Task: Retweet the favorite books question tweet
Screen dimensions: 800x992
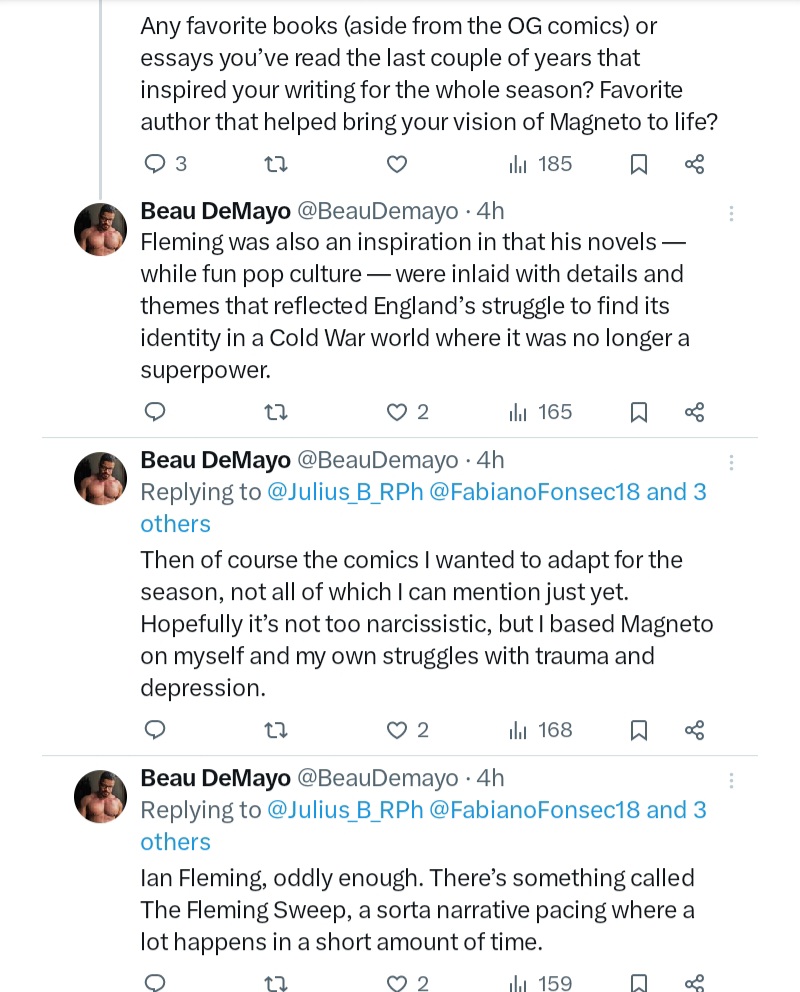Action: coord(275,165)
